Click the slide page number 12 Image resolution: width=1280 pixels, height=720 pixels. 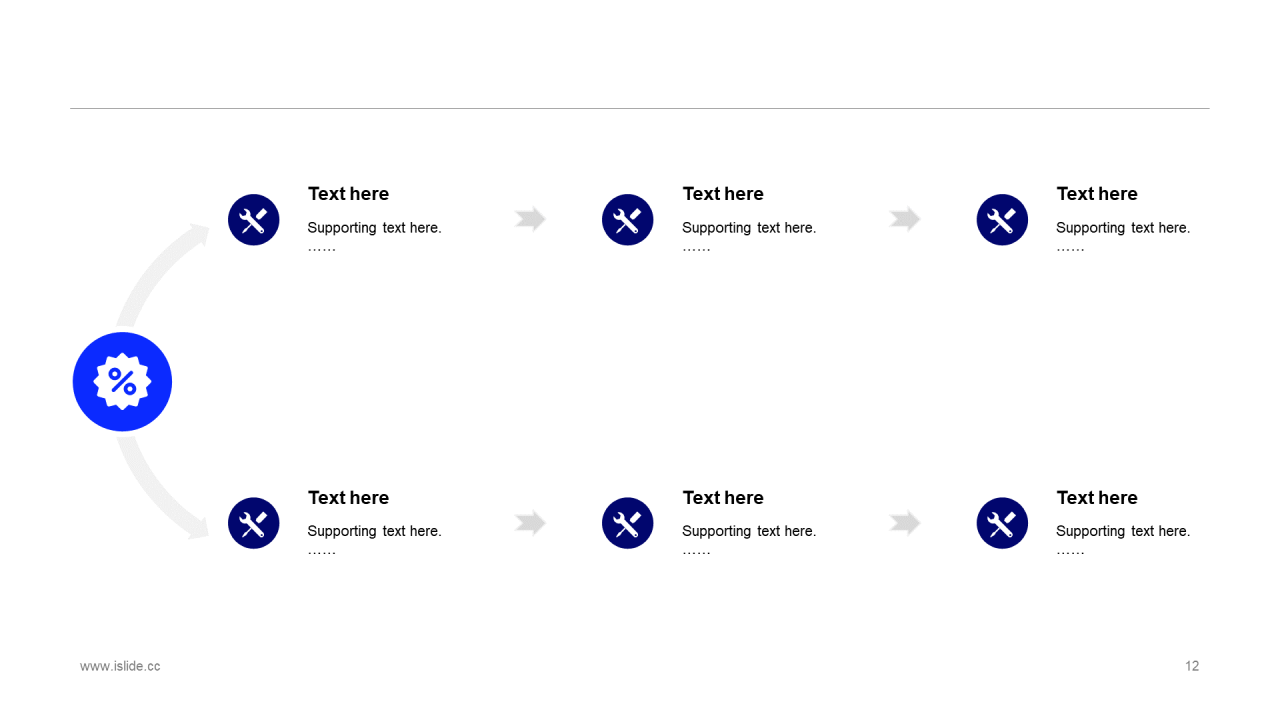[1192, 666]
